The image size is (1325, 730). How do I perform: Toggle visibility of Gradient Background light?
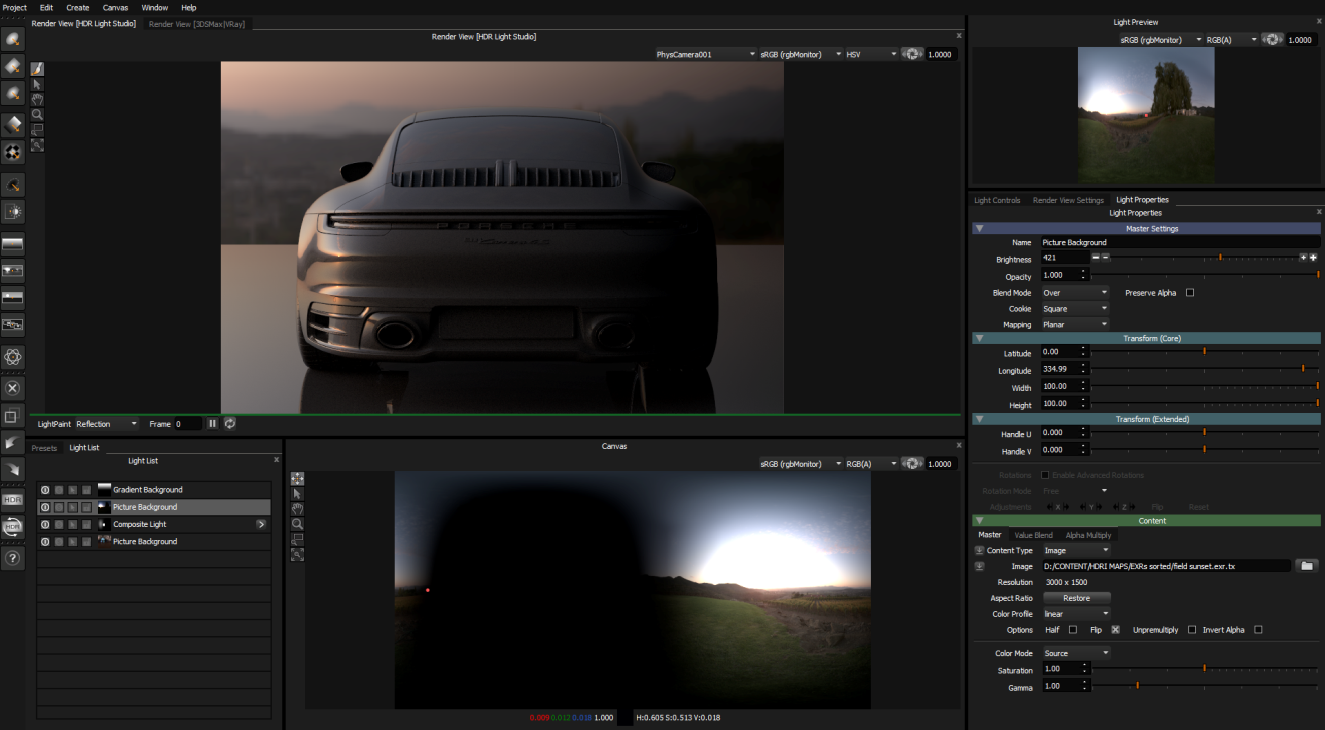pos(45,490)
